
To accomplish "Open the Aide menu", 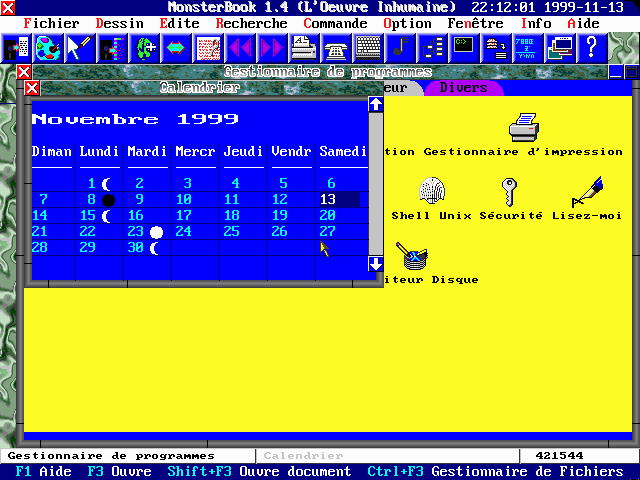I will pyautogui.click(x=584, y=23).
